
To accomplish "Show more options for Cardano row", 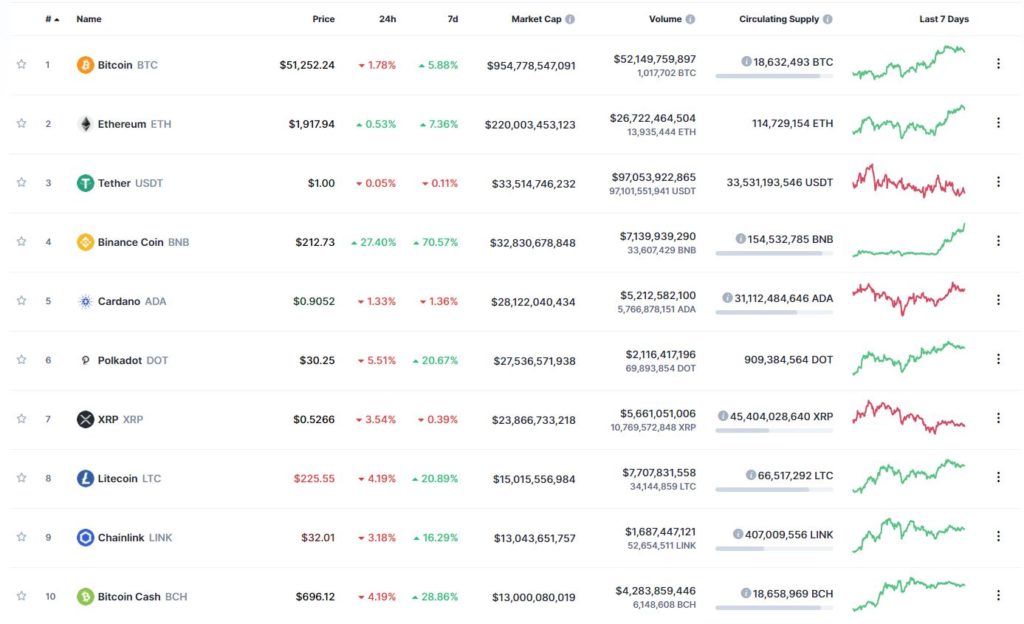I will tap(998, 300).
